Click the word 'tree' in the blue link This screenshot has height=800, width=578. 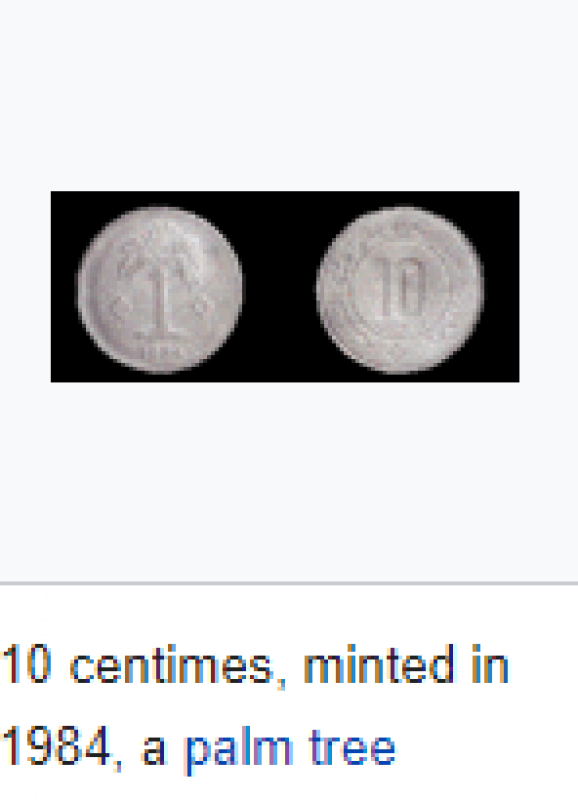point(353,747)
